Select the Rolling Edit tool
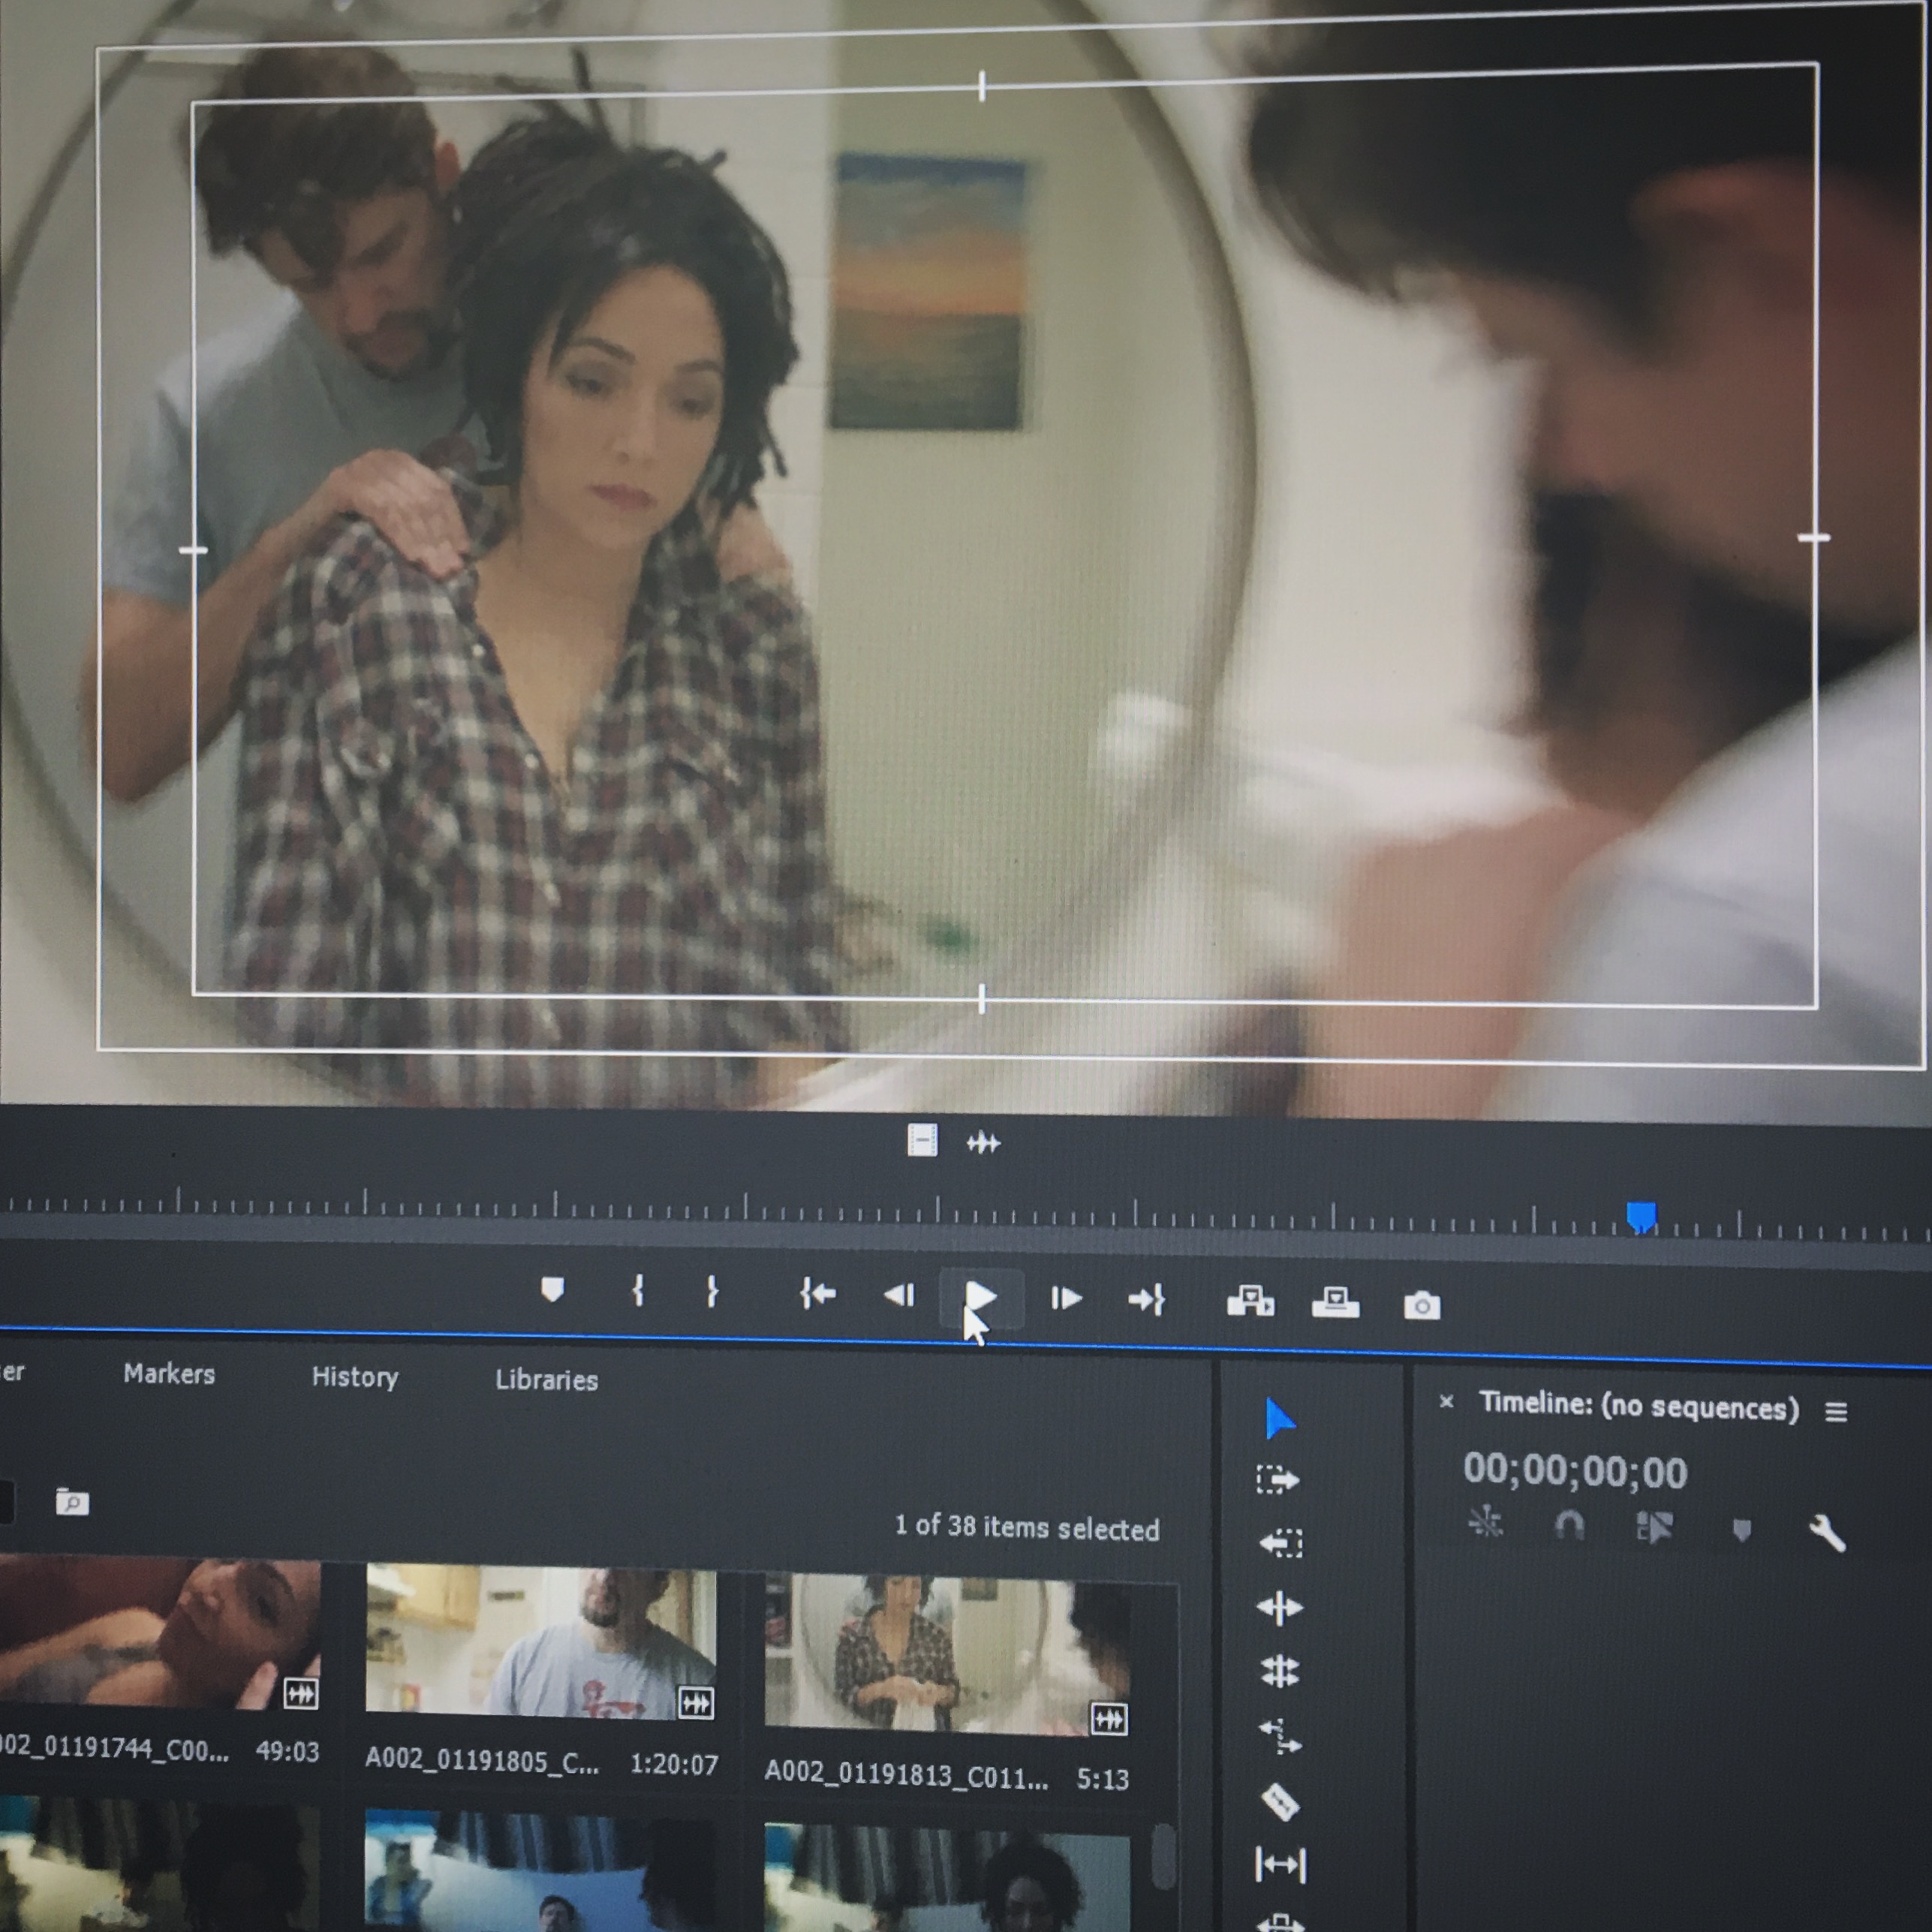The height and width of the screenshot is (1932, 1932). (x=1279, y=1671)
